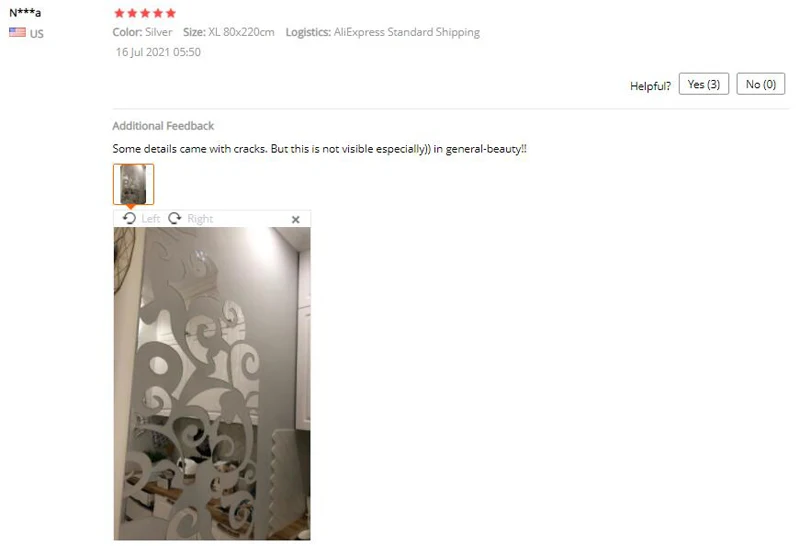Click the review text about cracks
This screenshot has width=800, height=546.
(319, 149)
